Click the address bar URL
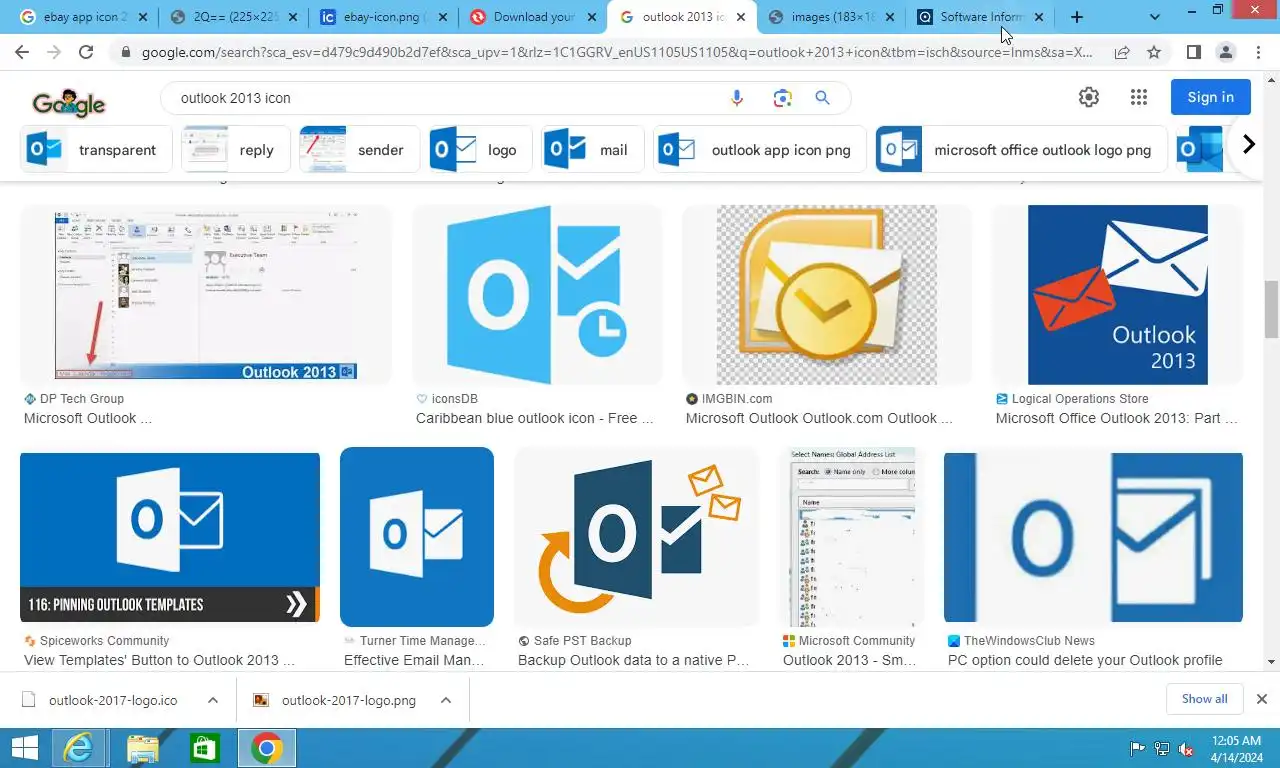 coord(617,52)
